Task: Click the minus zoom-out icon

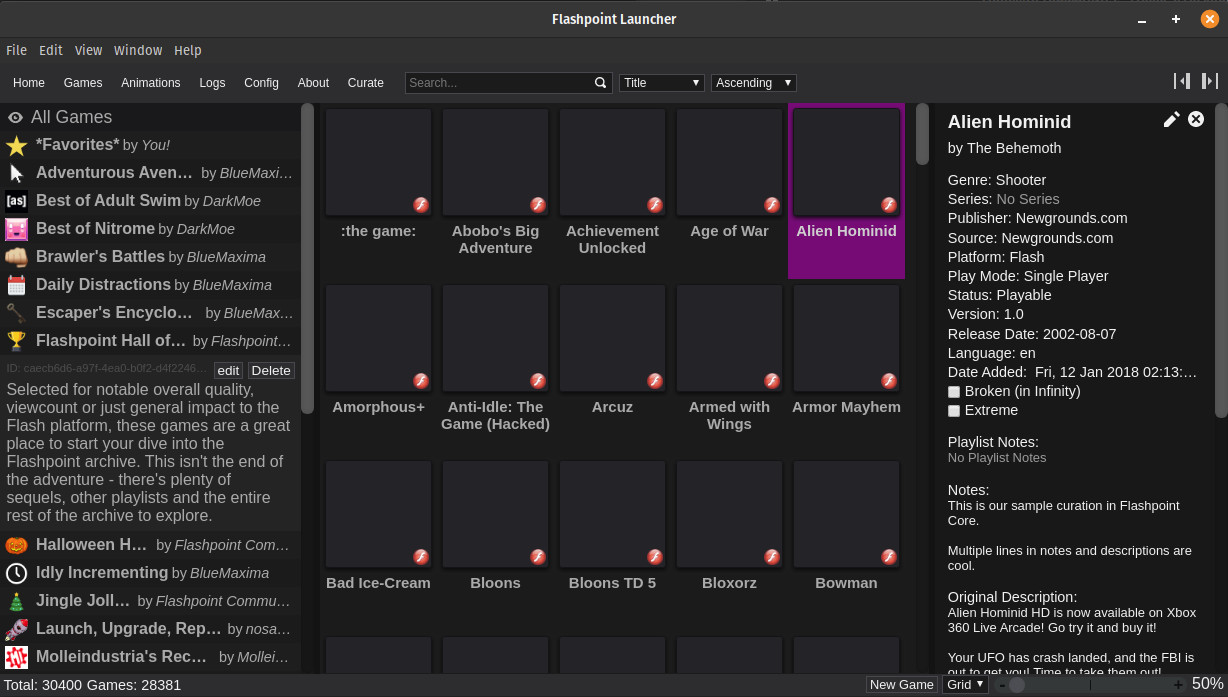Action: click(1002, 685)
